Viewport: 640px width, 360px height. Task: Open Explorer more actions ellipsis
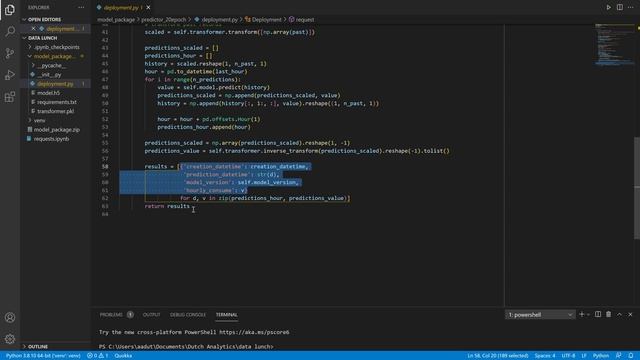tap(81, 7)
